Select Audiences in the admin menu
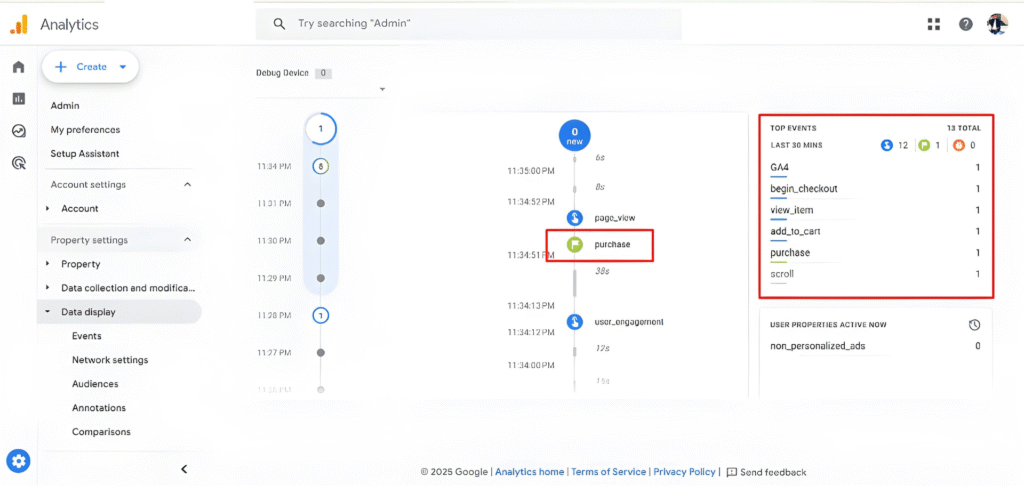 [95, 384]
